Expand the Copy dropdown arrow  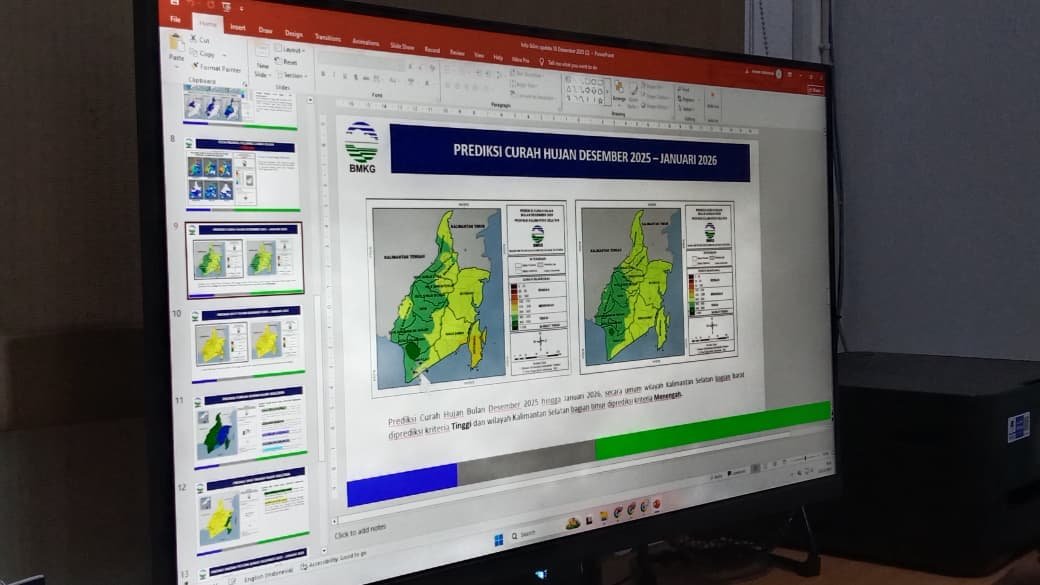225,55
